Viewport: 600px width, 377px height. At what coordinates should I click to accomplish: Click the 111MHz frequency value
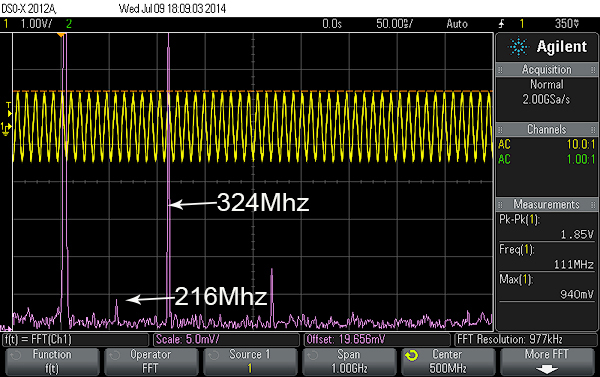(x=574, y=264)
